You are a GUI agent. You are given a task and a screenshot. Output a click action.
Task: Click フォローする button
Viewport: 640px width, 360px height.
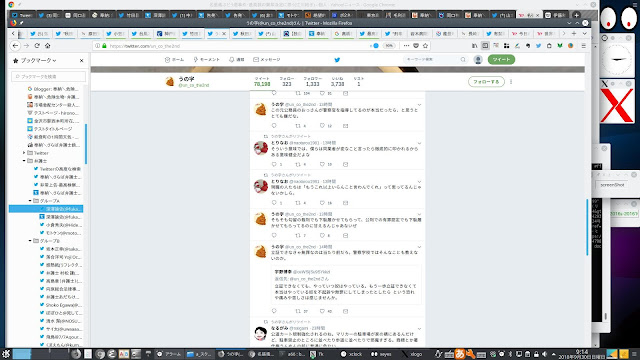click(x=486, y=82)
